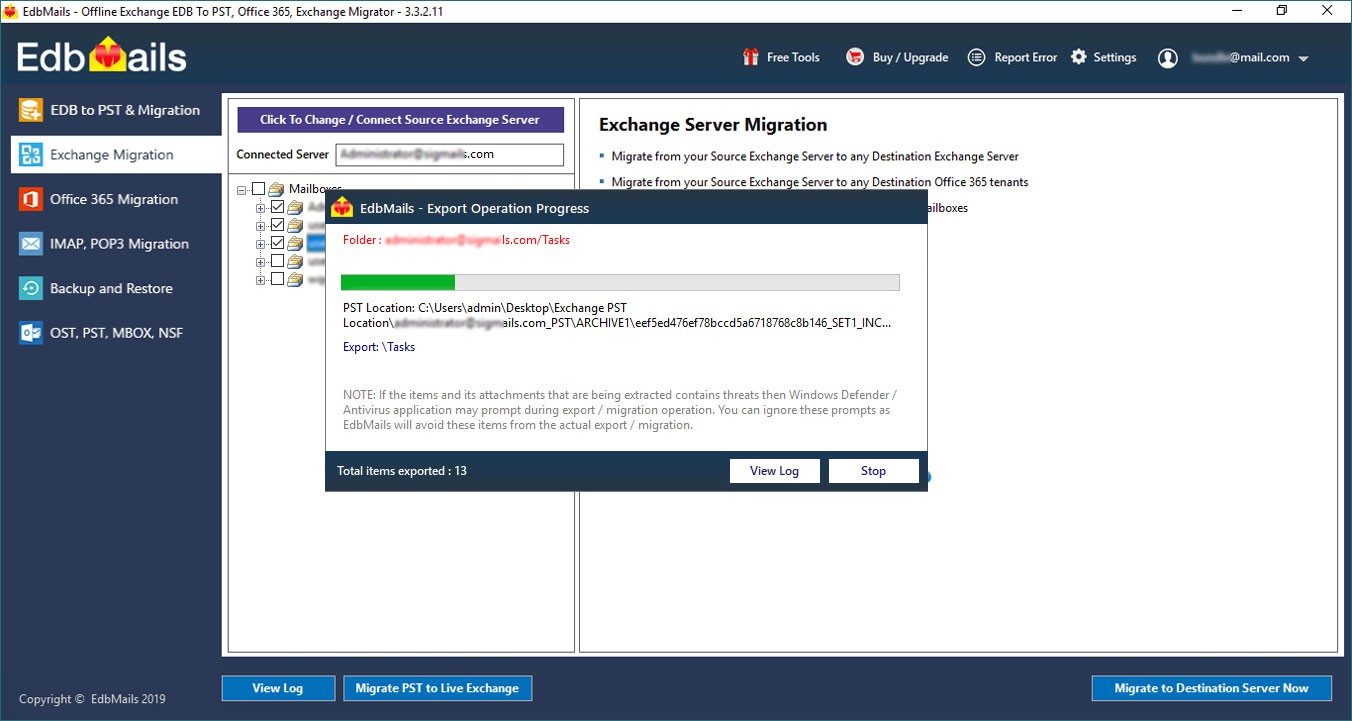Click the Free Tools gift icon
Viewport: 1352px width, 721px height.
[x=751, y=57]
